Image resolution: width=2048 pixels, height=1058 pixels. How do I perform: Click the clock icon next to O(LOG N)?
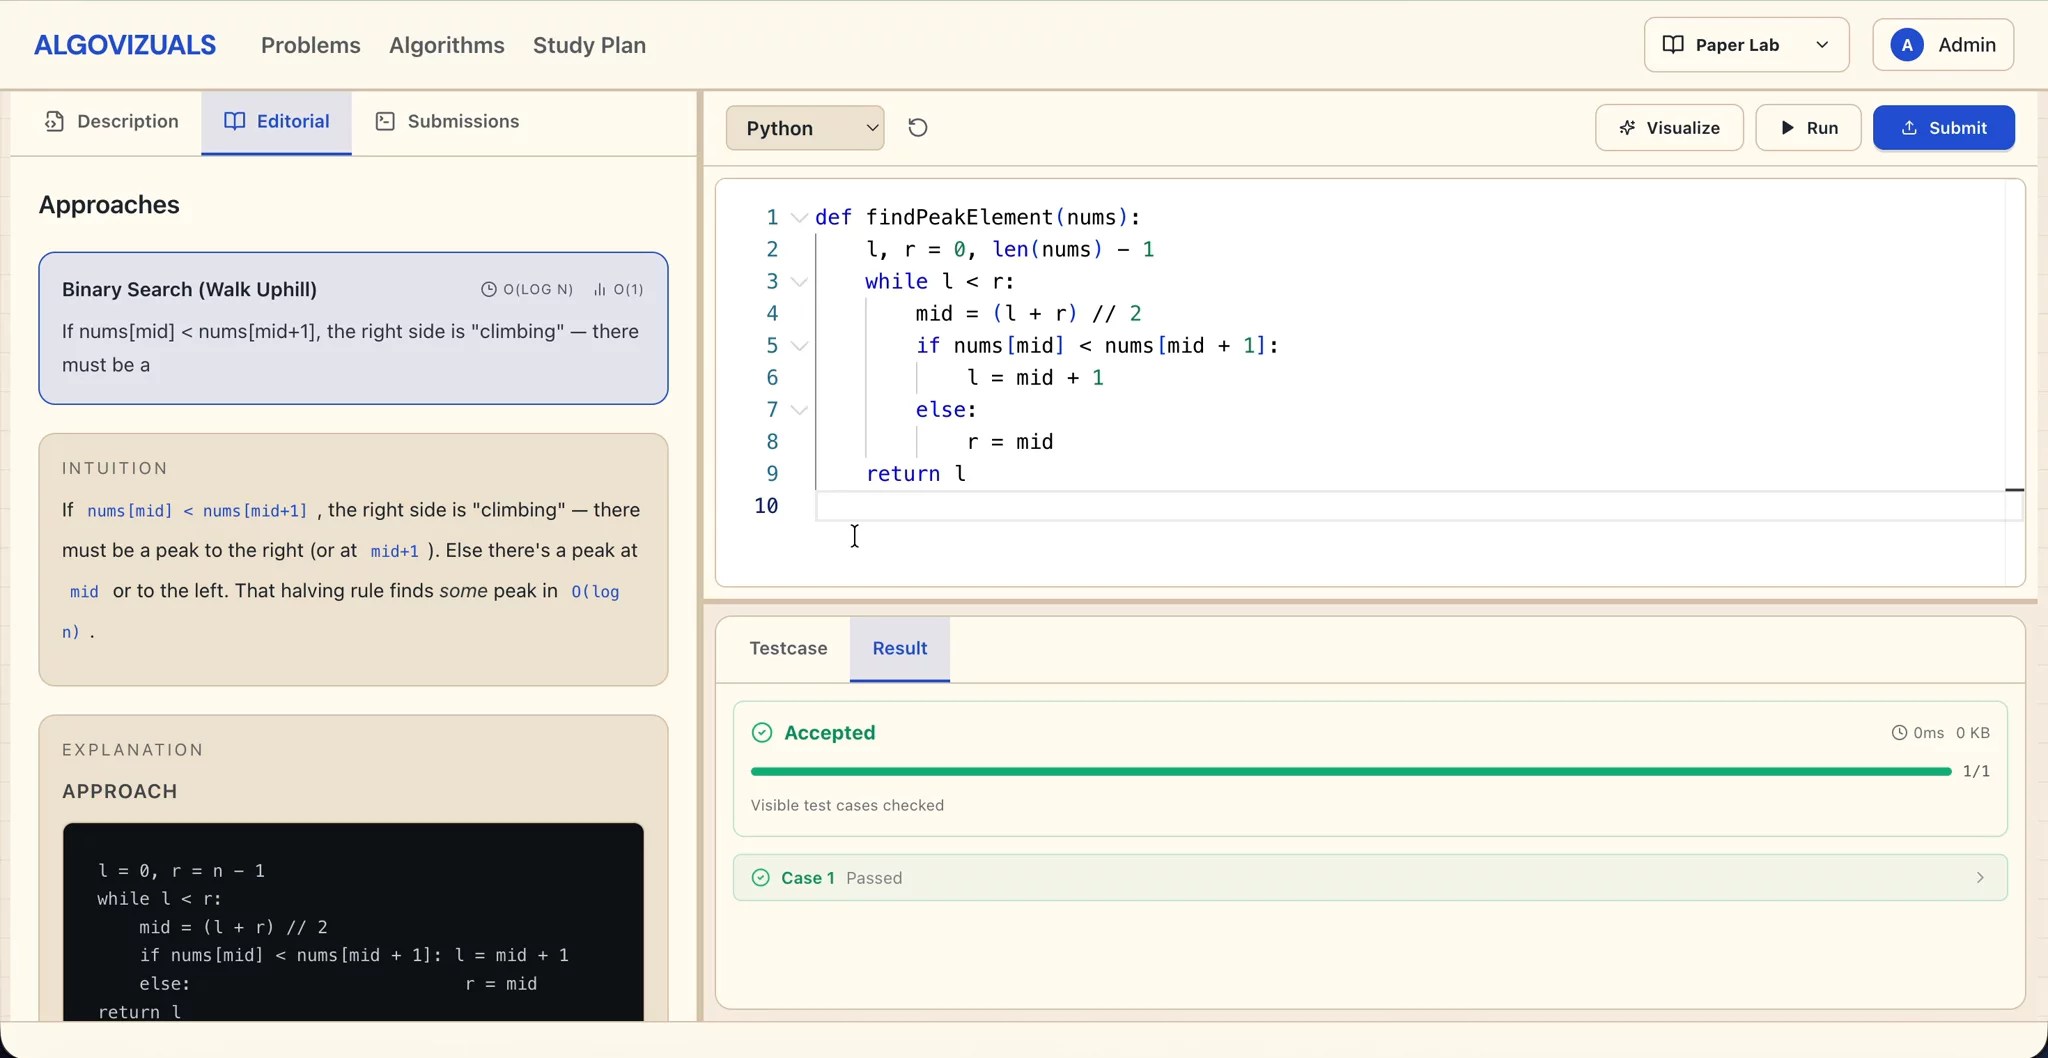coord(489,290)
